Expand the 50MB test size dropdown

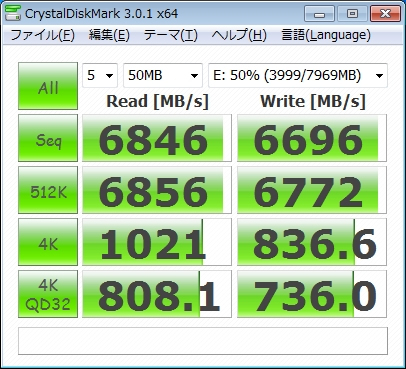coord(163,75)
